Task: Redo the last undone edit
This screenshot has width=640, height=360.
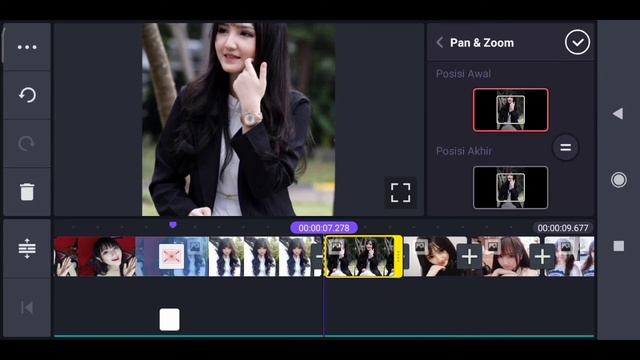Action: point(27,143)
